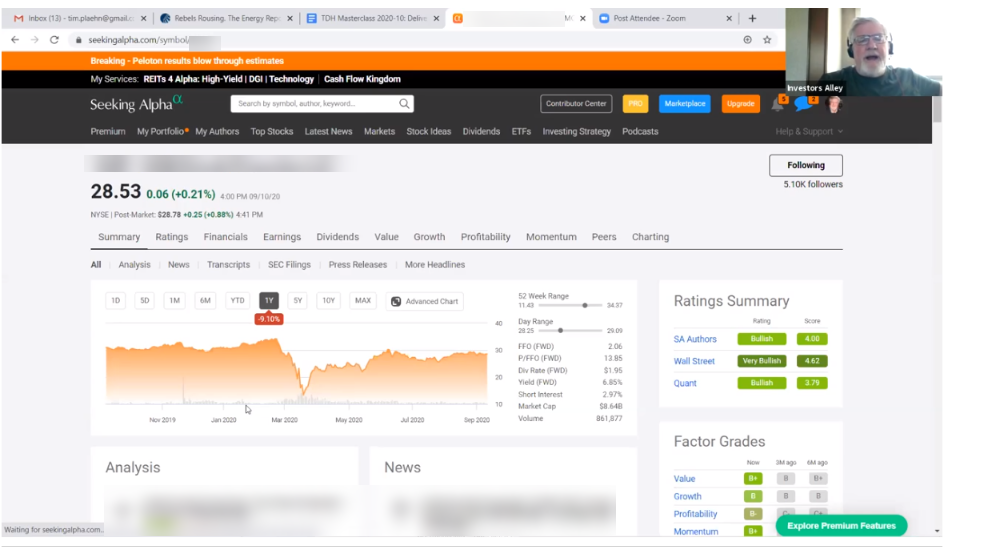Open notifications bell icon
Screen dimensions: 997x557
[778, 104]
